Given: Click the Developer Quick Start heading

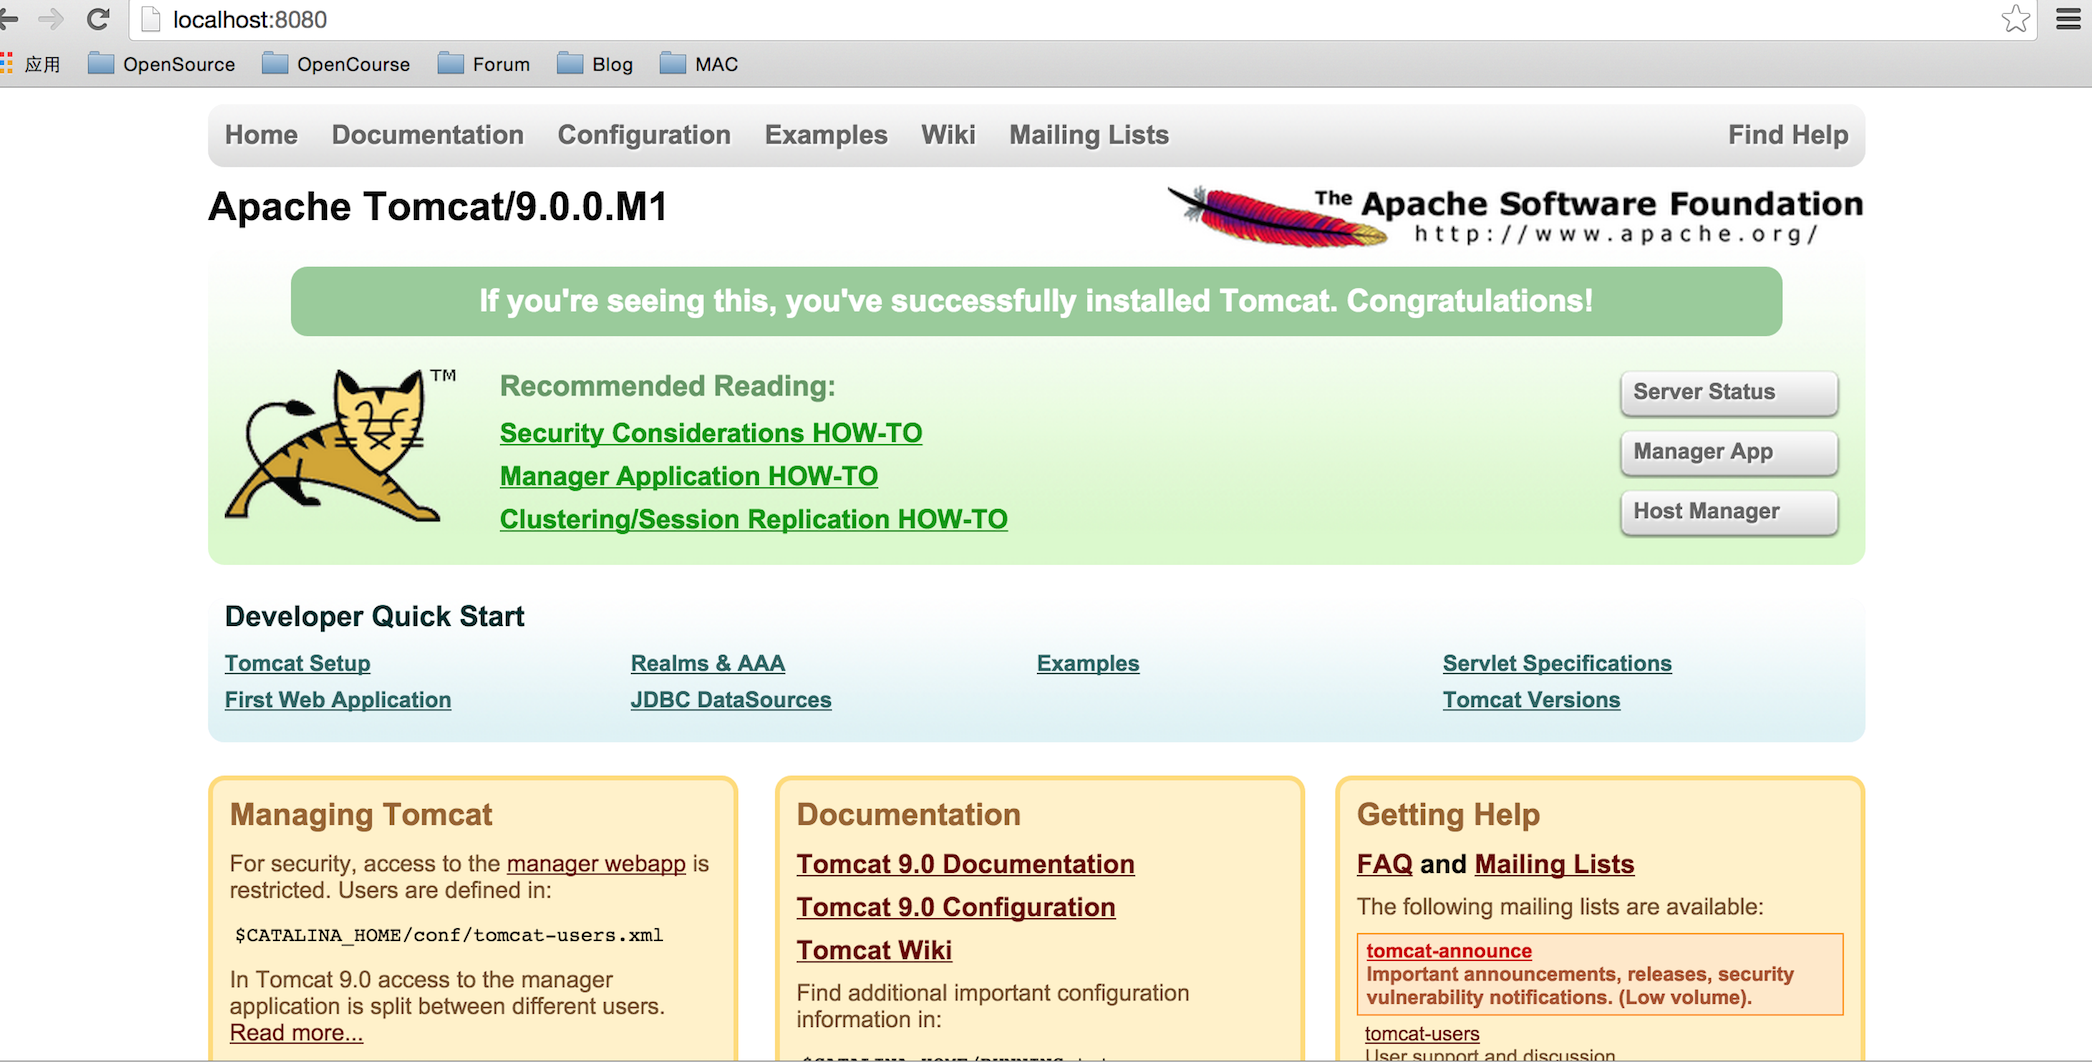Looking at the screenshot, I should pyautogui.click(x=374, y=616).
